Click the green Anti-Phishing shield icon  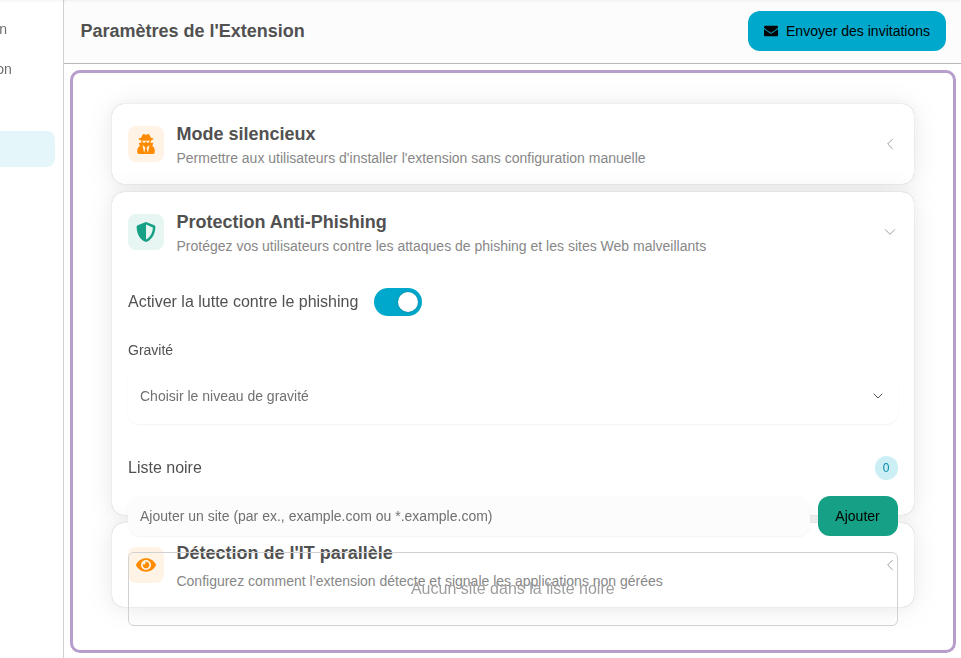click(x=146, y=232)
